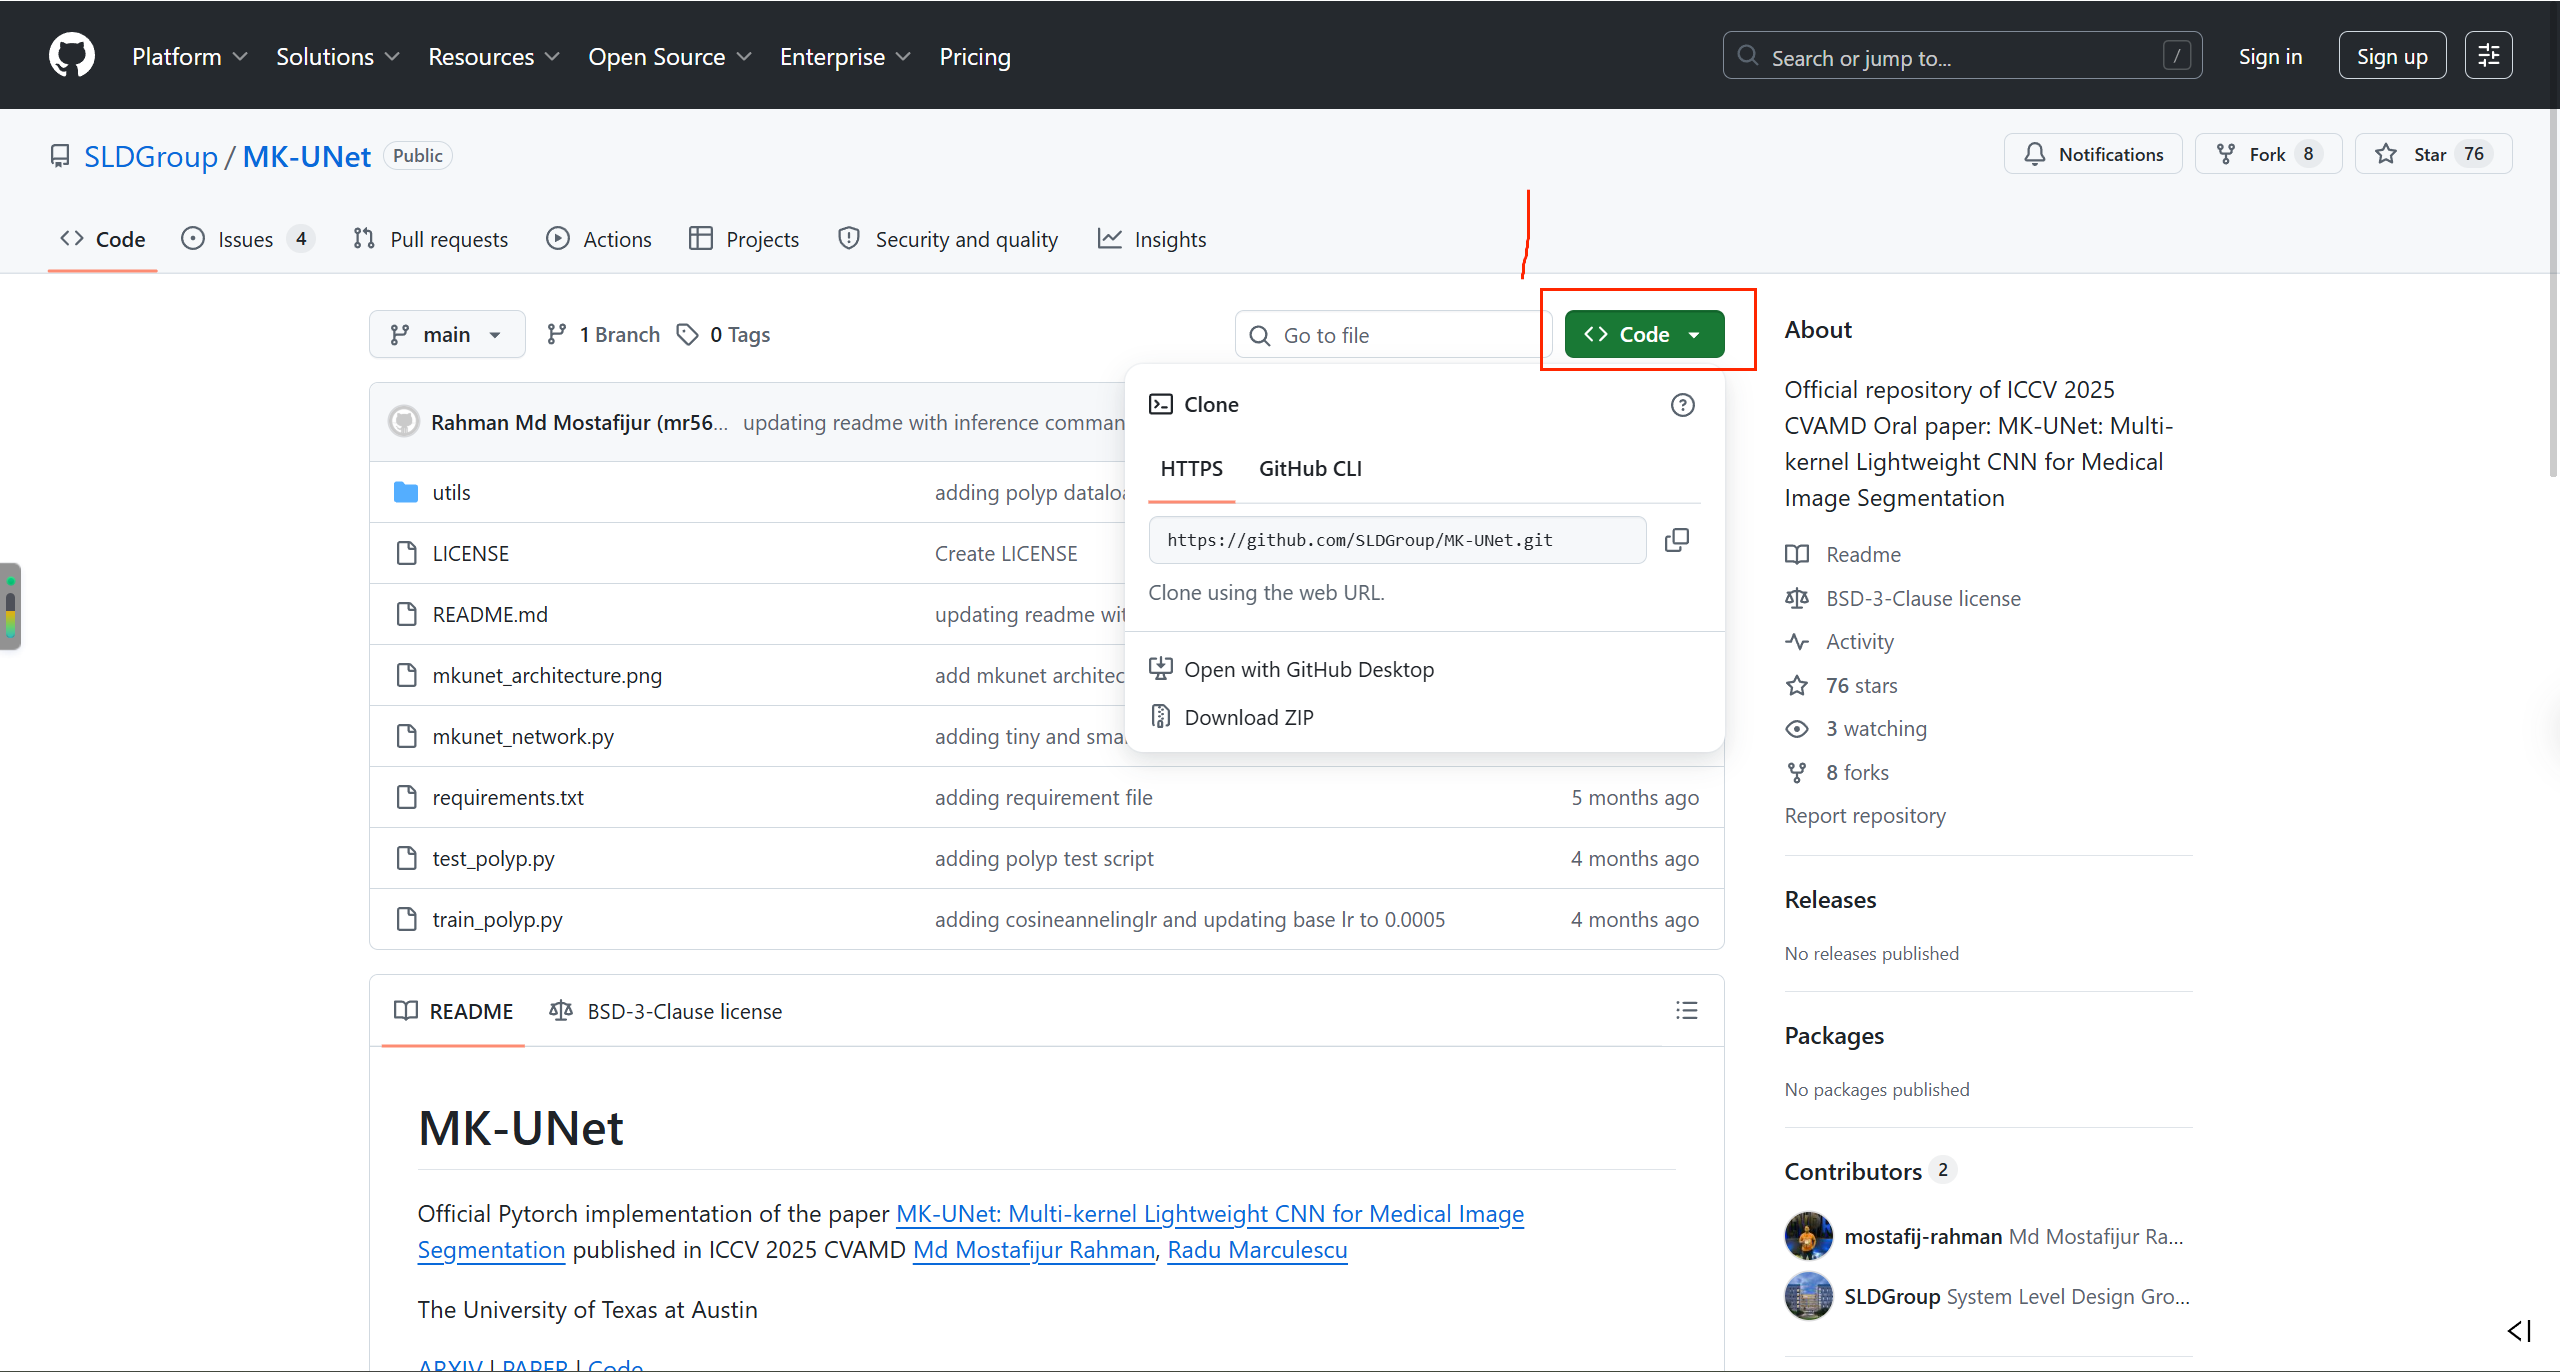Open the README.md file
Image resolution: width=2561 pixels, height=1372 pixels.
490,614
